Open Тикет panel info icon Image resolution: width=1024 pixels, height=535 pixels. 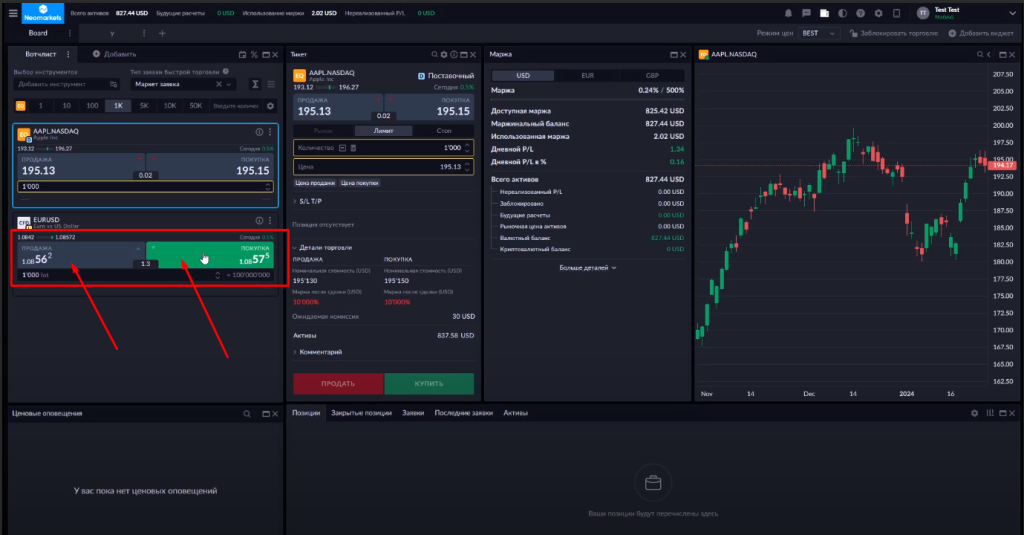coord(454,55)
